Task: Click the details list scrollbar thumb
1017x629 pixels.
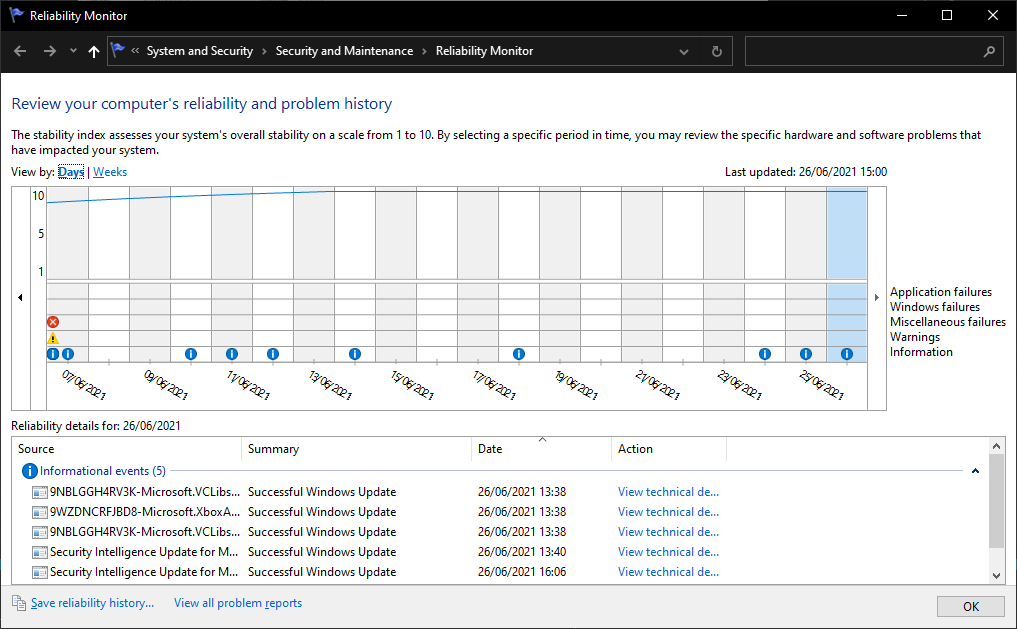Action: [996, 500]
